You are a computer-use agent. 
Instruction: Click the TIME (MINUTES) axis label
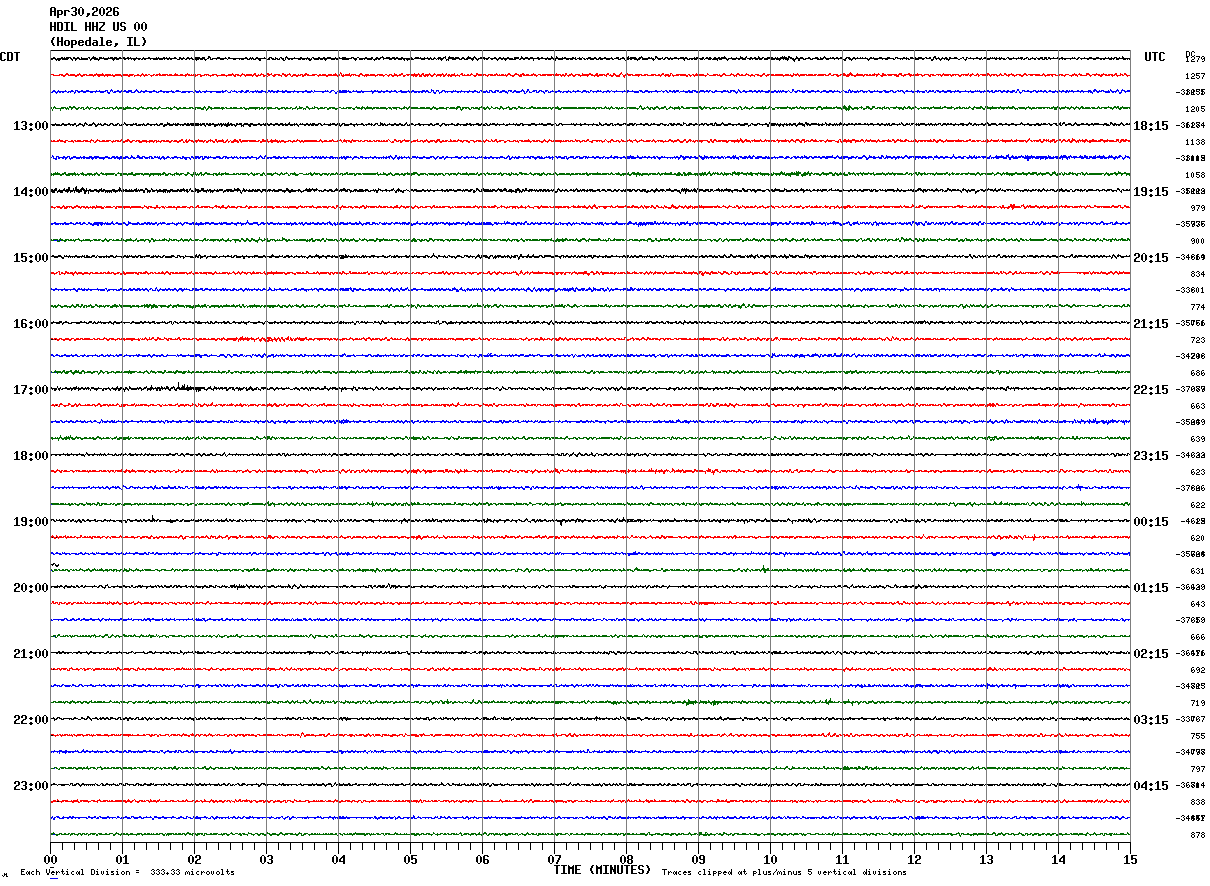(602, 870)
